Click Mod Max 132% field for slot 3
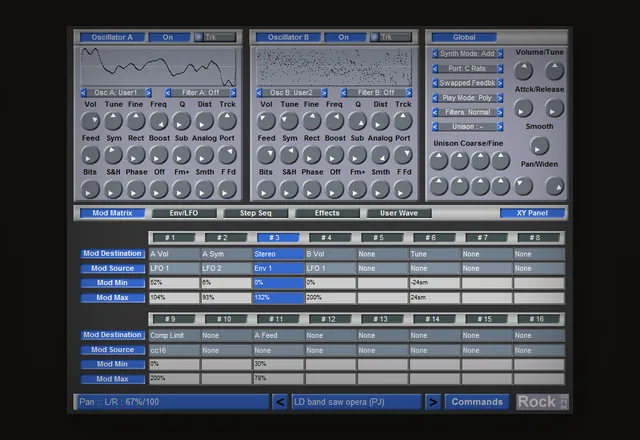The width and height of the screenshot is (640, 440). pyautogui.click(x=278, y=298)
